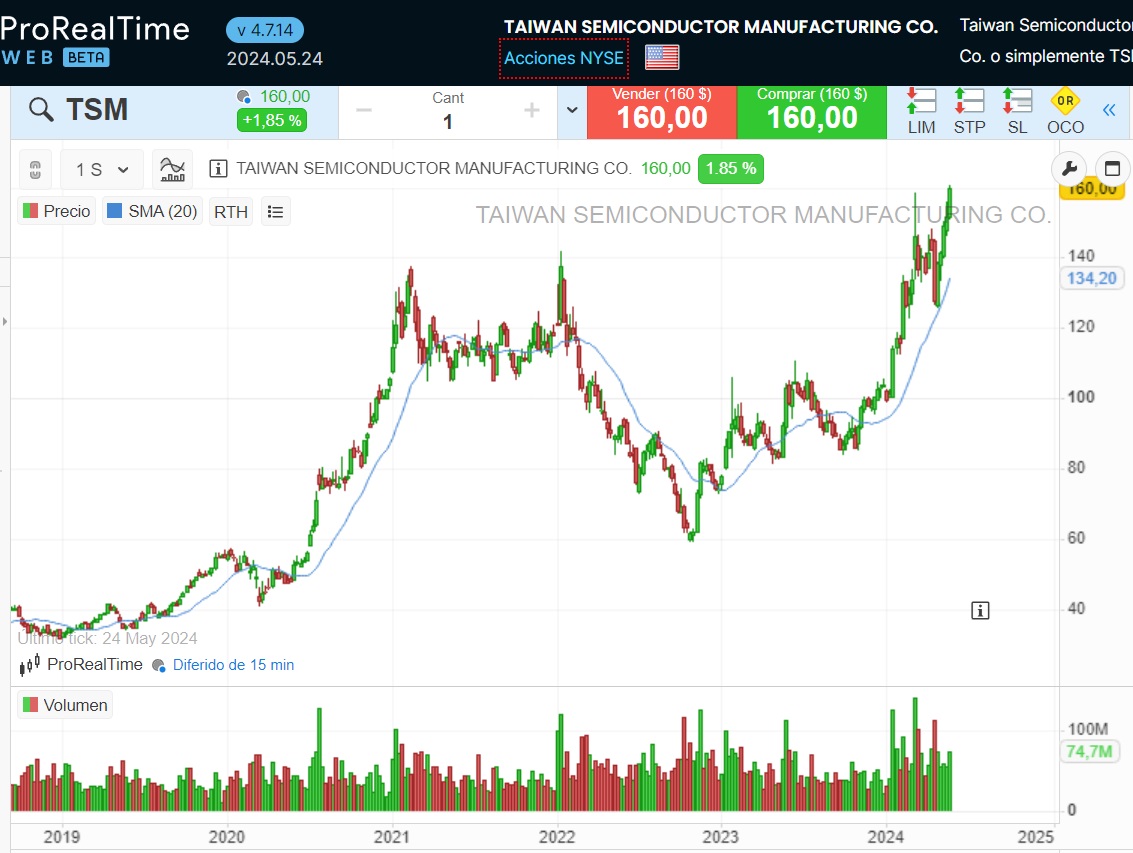Click the Diferido de 15 min link
This screenshot has height=853, width=1133.
[x=233, y=665]
